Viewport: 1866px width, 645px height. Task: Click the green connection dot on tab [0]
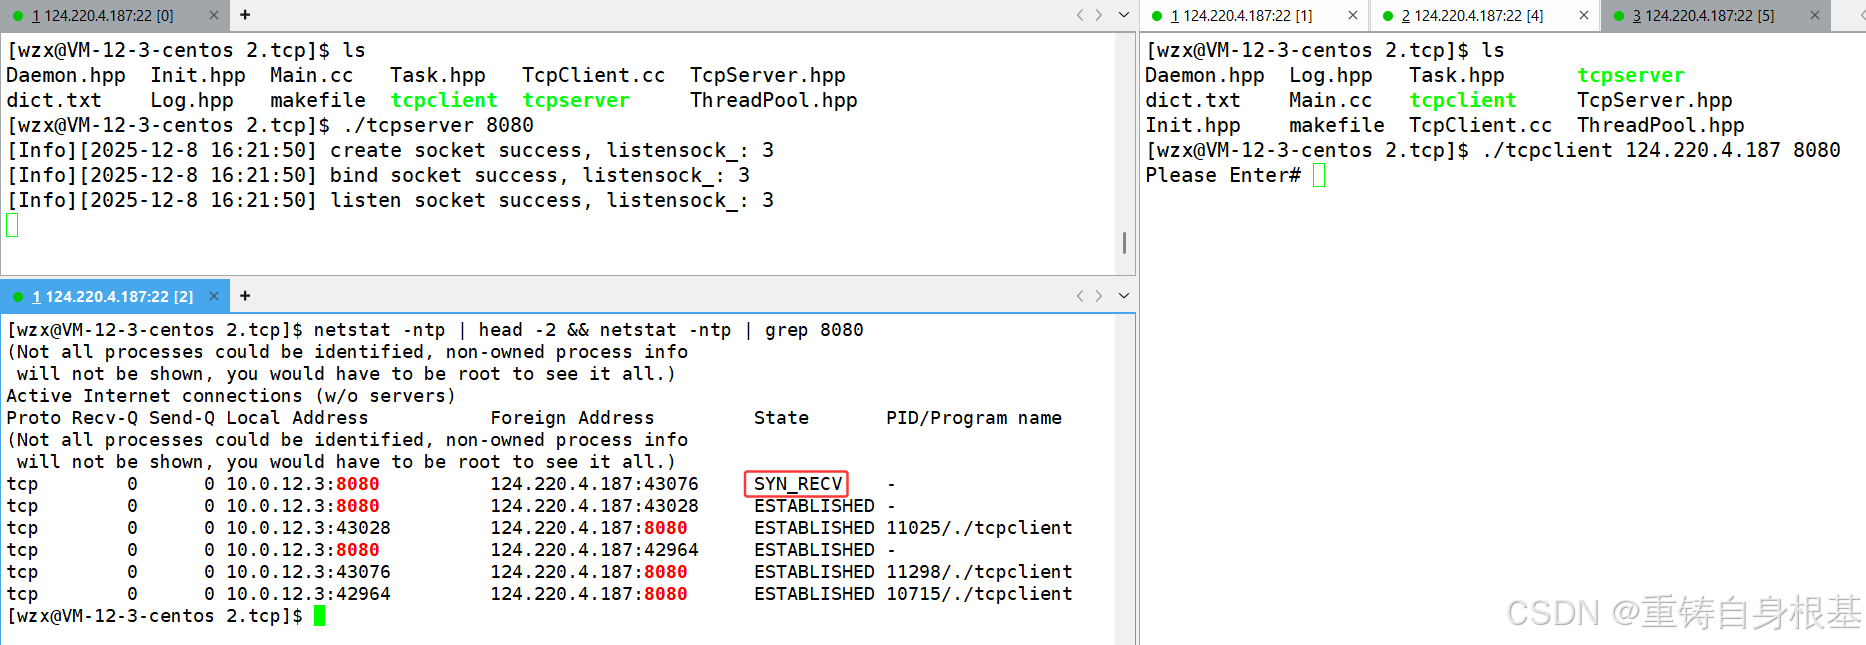(x=18, y=16)
